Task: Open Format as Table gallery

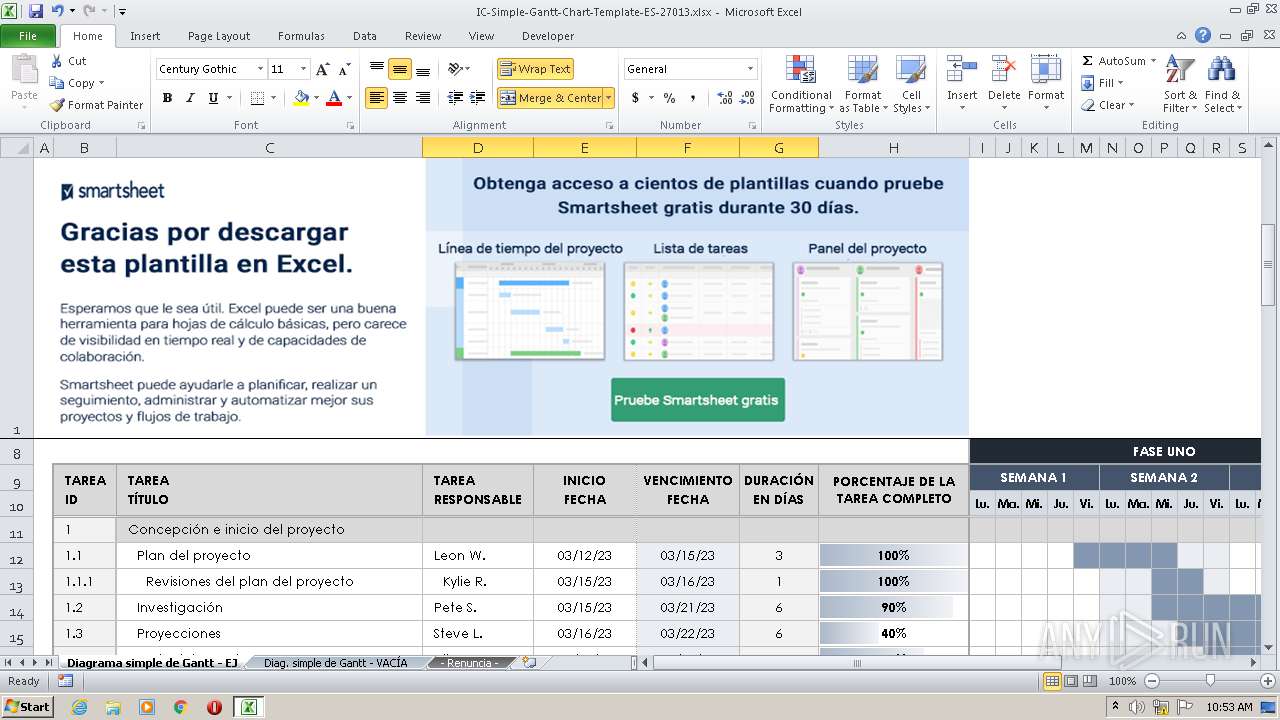Action: (863, 84)
